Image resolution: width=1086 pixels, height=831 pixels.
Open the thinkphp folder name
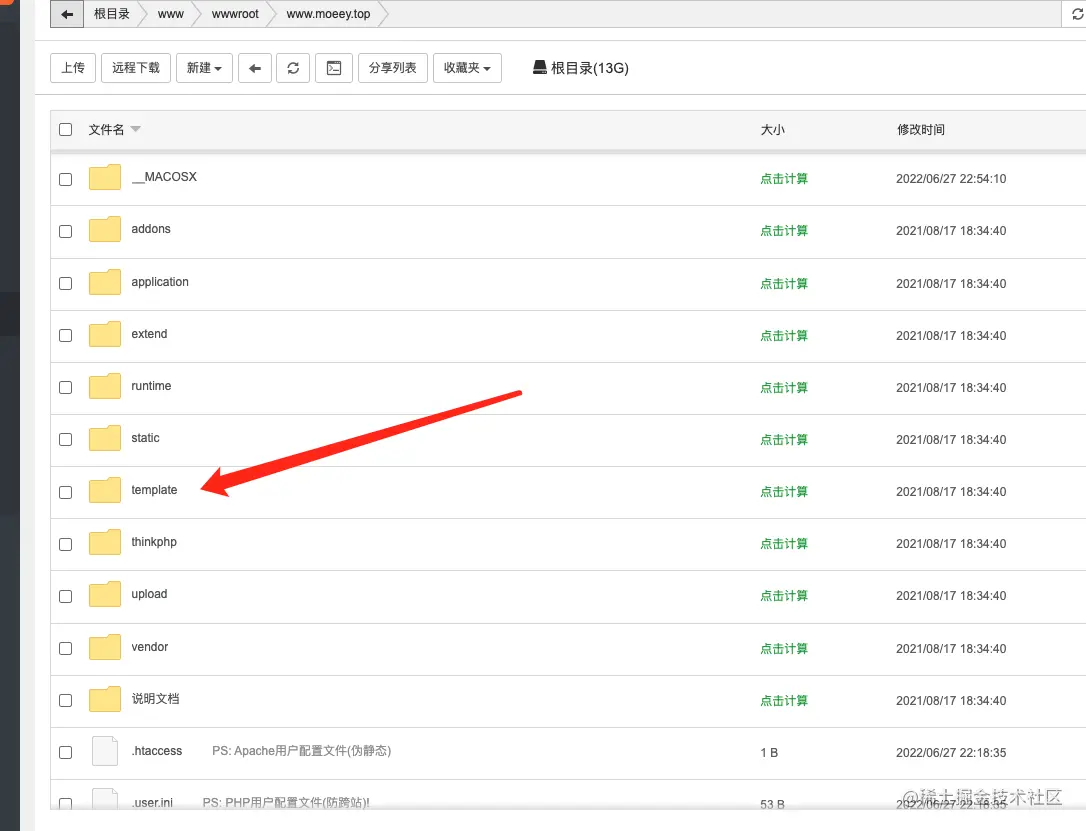tap(154, 542)
